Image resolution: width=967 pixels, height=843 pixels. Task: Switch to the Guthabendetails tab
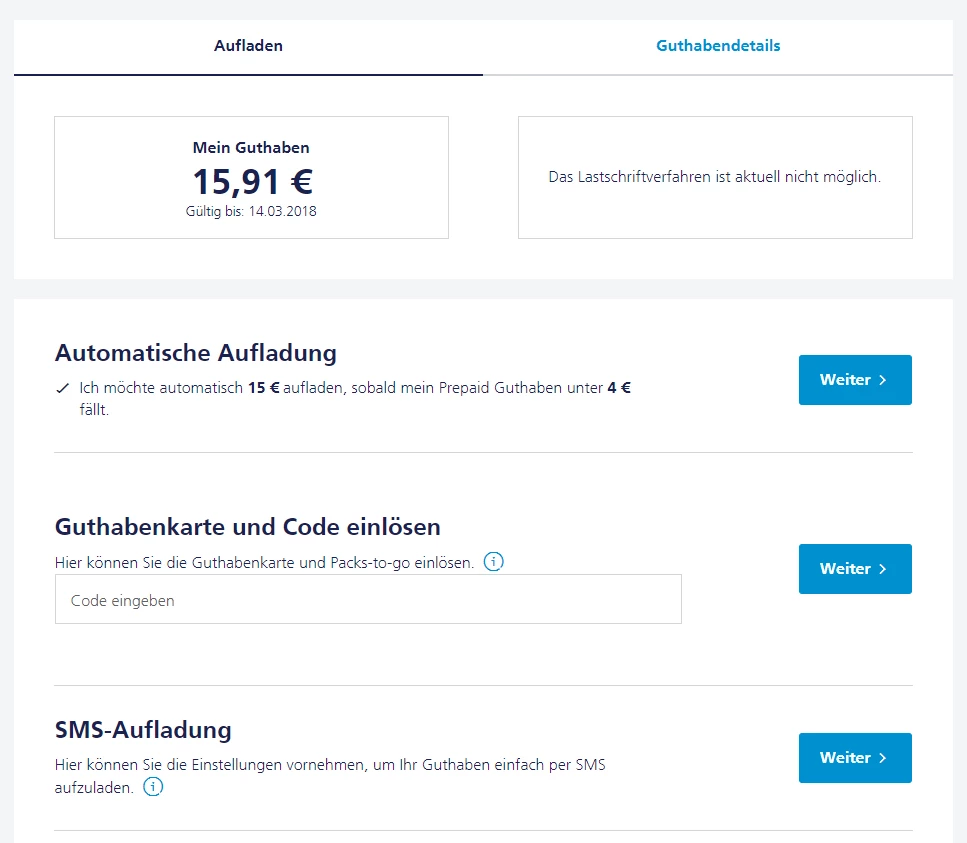(x=718, y=46)
